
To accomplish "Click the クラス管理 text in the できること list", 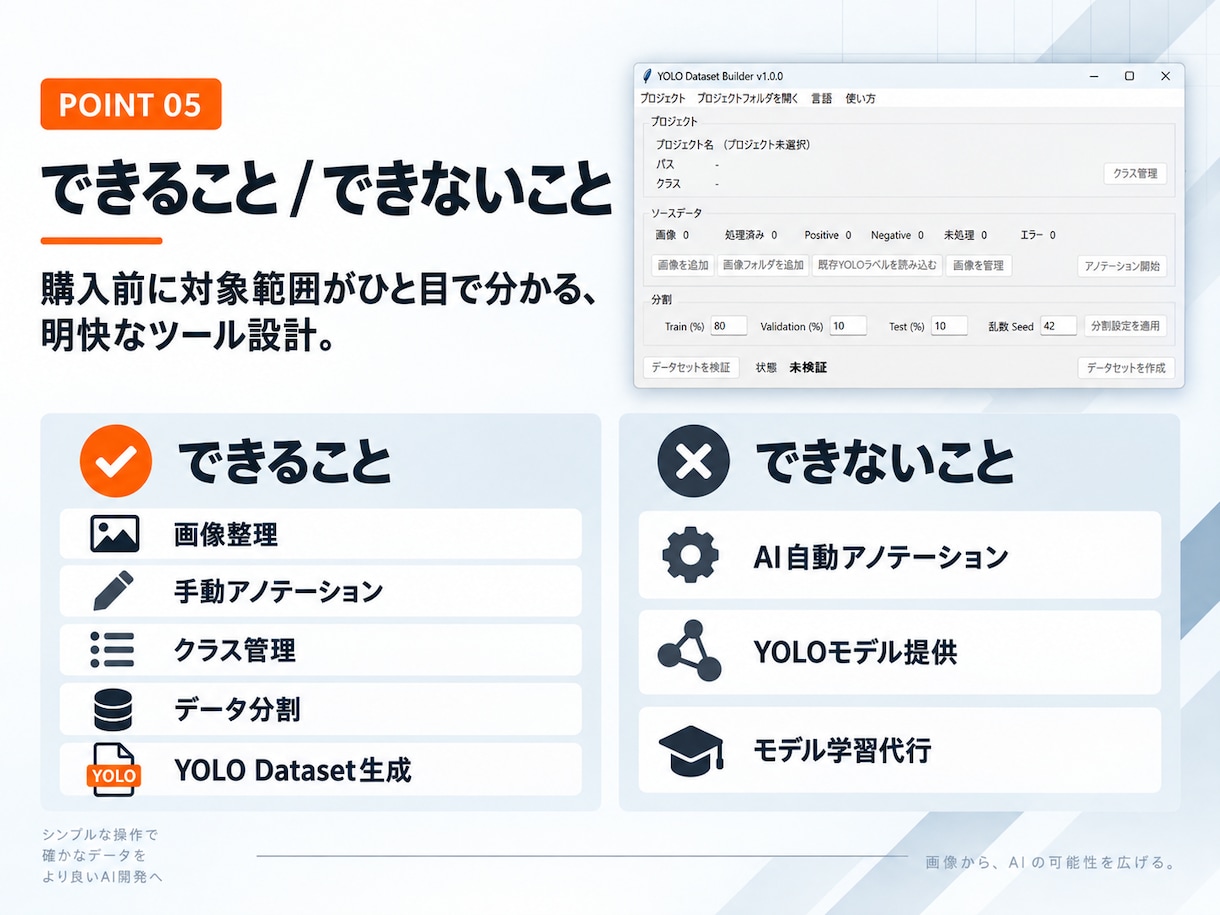I will pyautogui.click(x=235, y=651).
